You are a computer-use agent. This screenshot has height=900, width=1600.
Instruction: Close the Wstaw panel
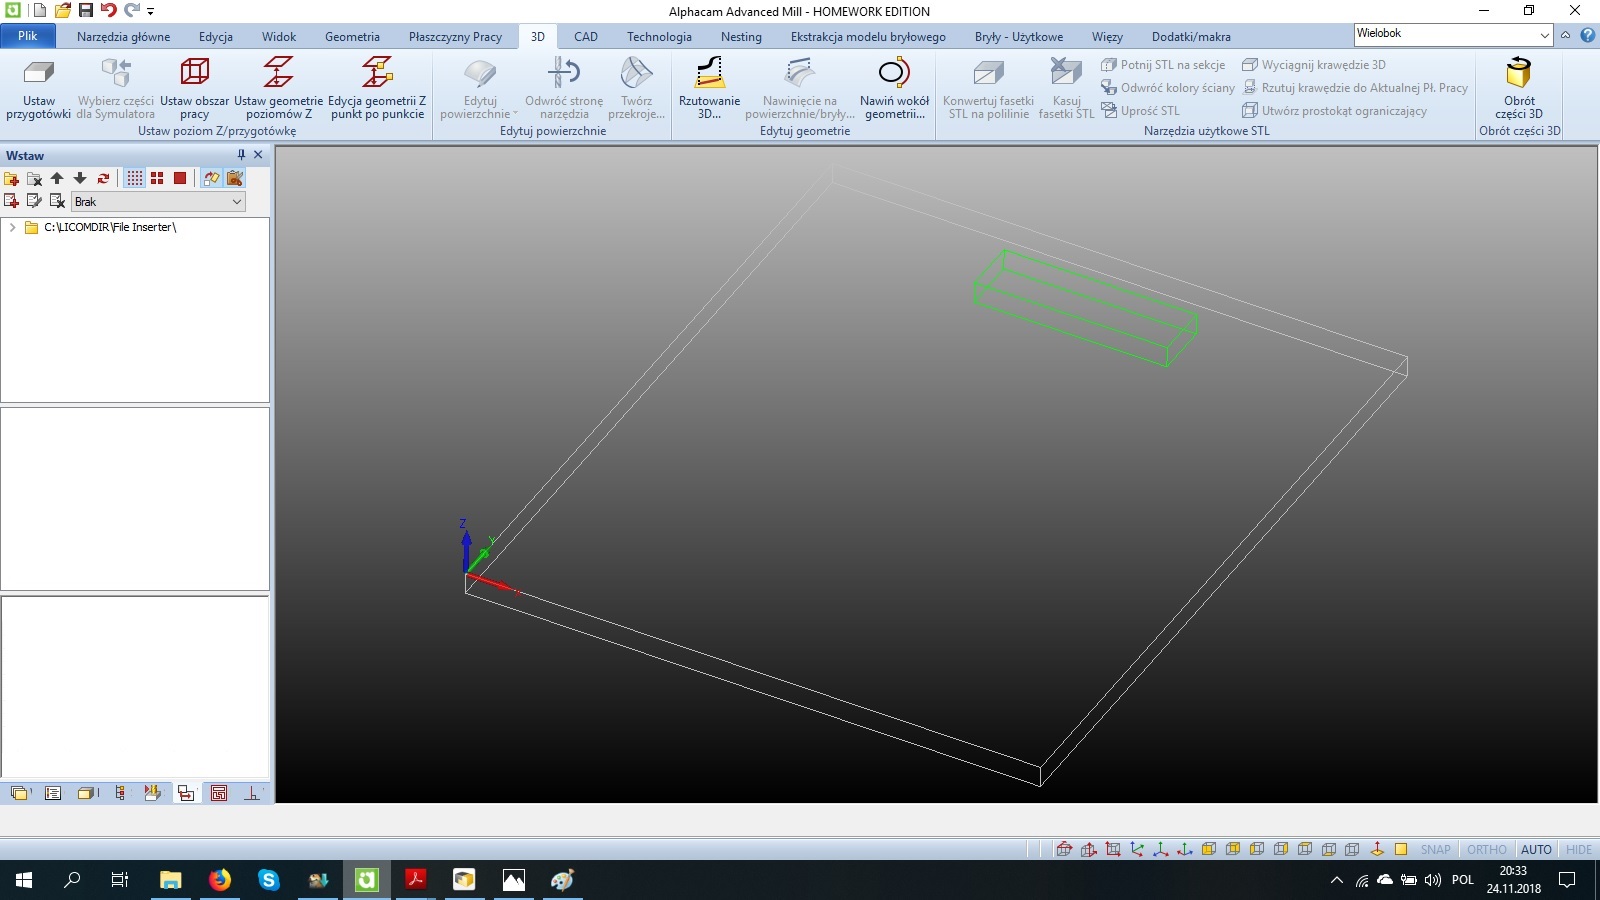258,155
